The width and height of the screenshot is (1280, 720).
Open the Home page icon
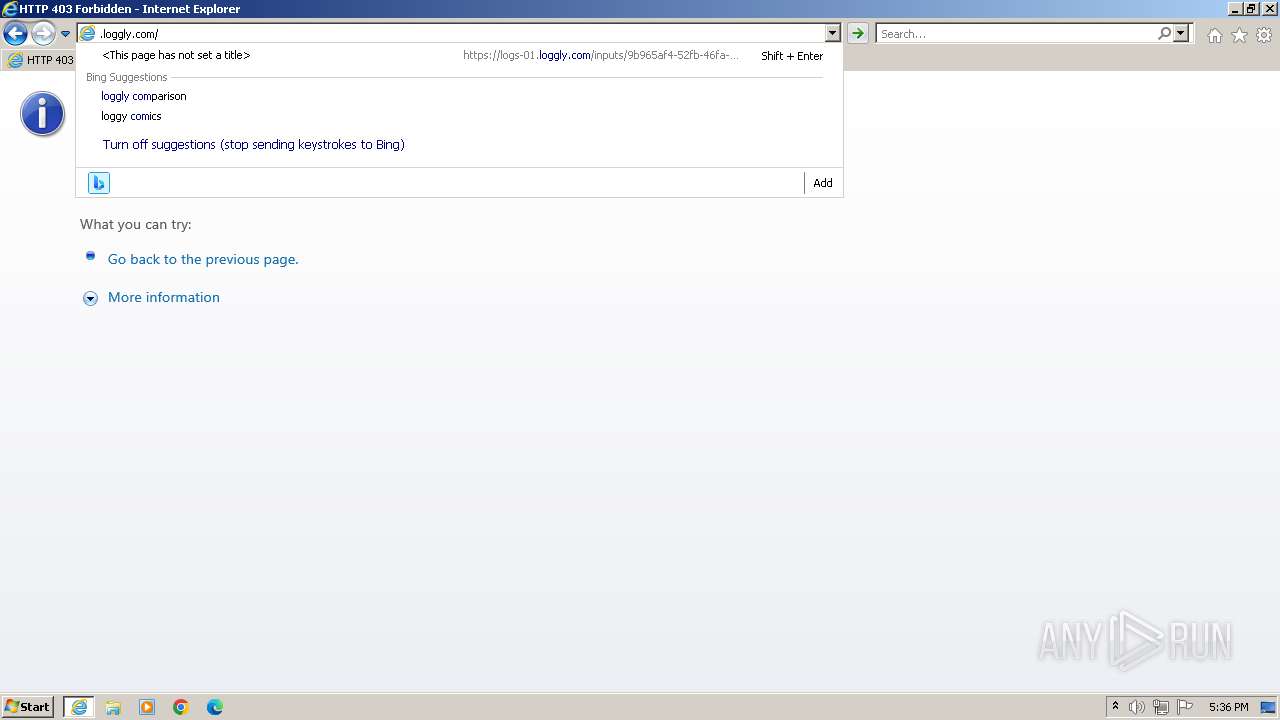pyautogui.click(x=1214, y=35)
